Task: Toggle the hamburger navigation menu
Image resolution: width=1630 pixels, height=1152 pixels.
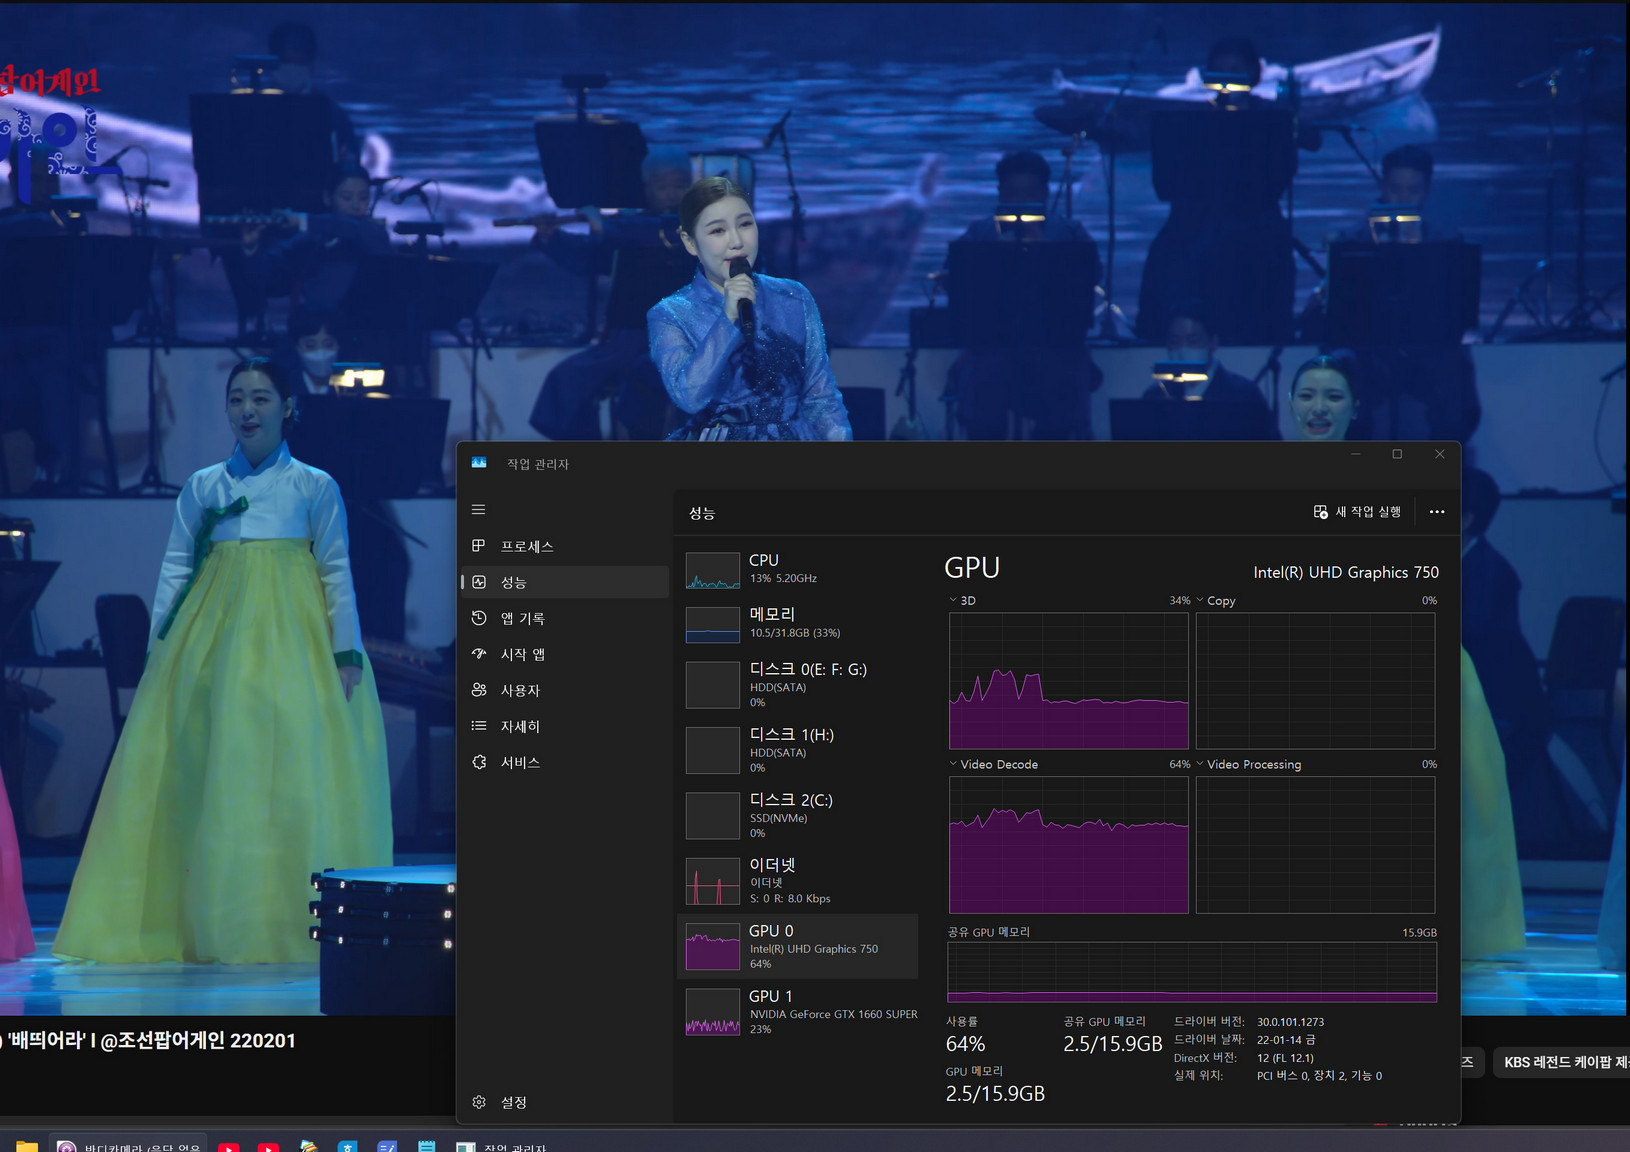Action: coord(479,510)
